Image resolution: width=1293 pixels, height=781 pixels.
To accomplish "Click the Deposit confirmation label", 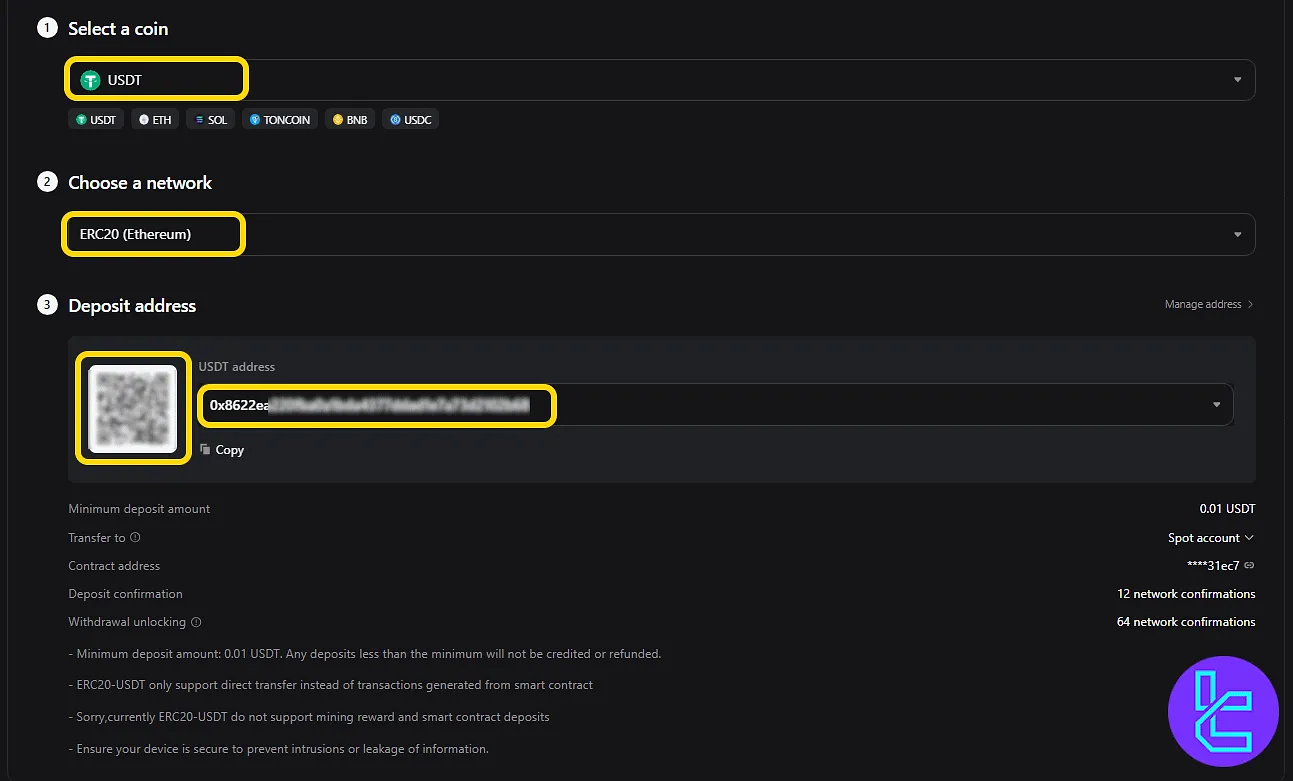I will [x=125, y=594].
